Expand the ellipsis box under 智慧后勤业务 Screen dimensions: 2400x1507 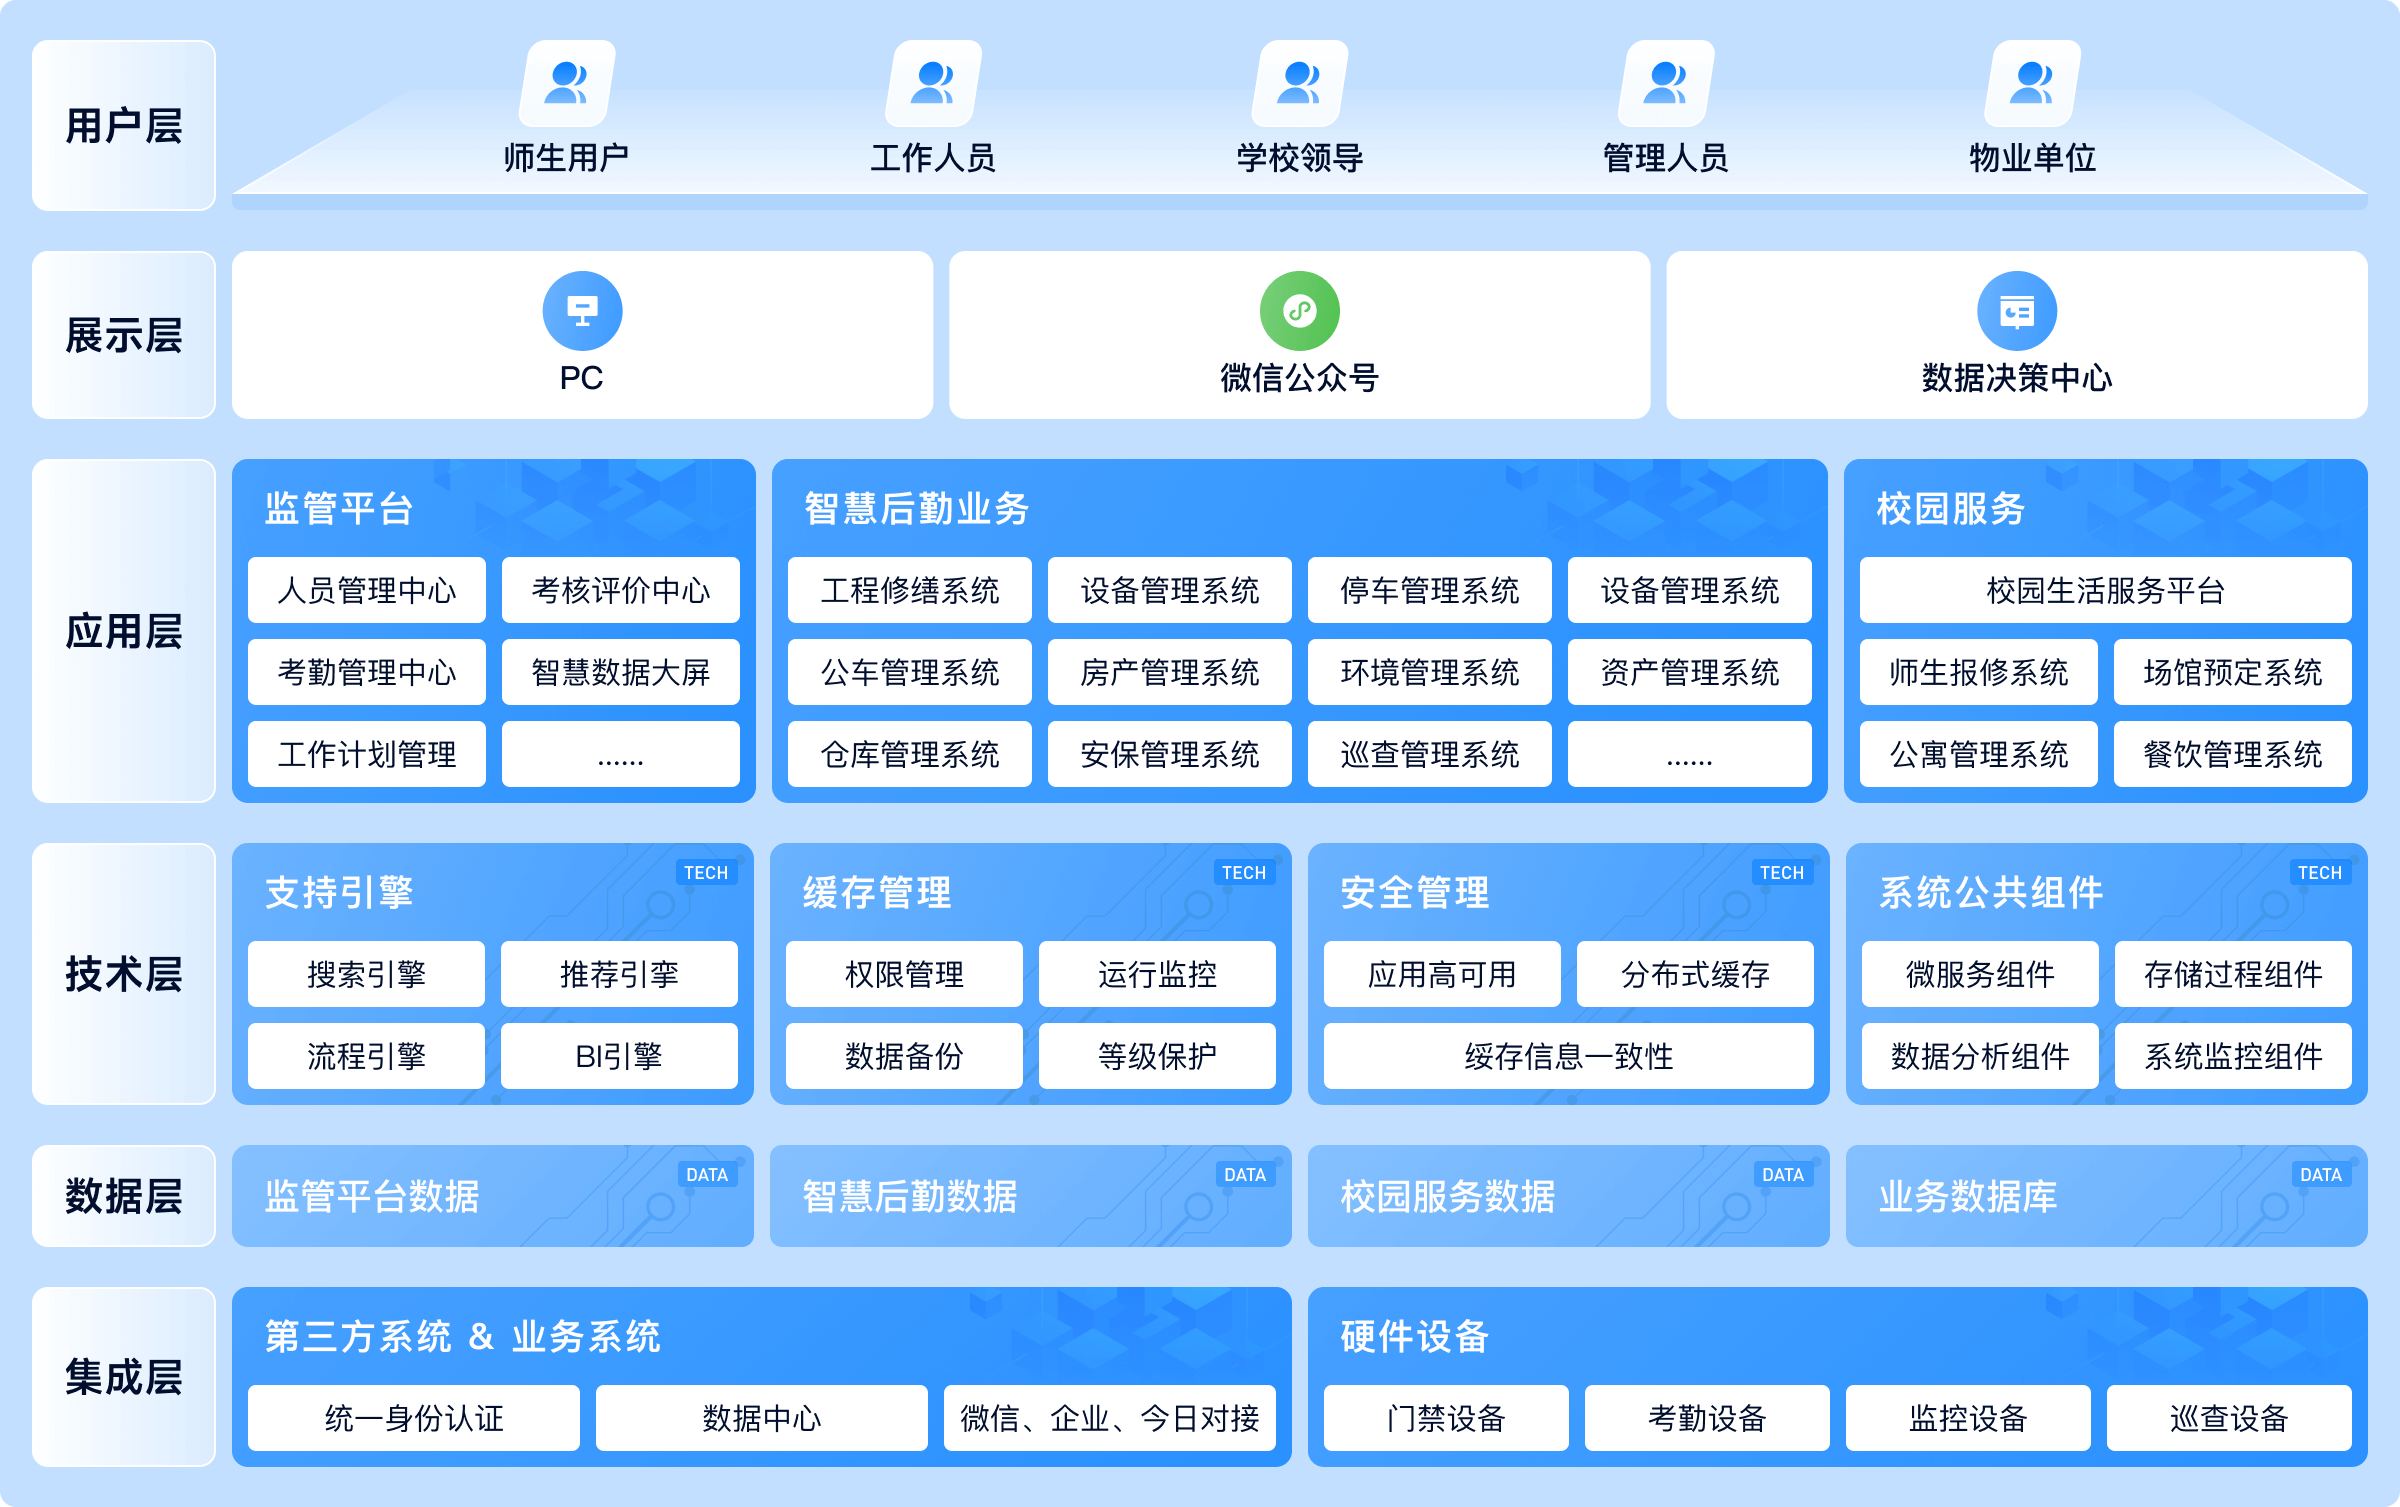1689,754
